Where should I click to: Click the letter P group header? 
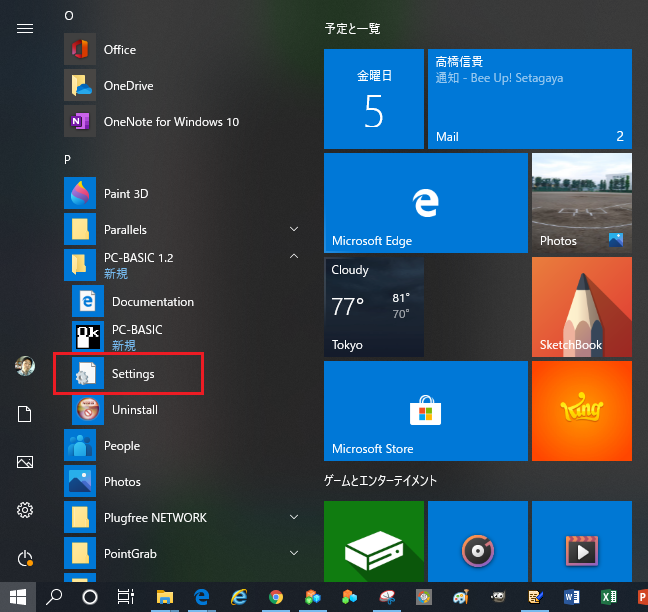point(67,160)
